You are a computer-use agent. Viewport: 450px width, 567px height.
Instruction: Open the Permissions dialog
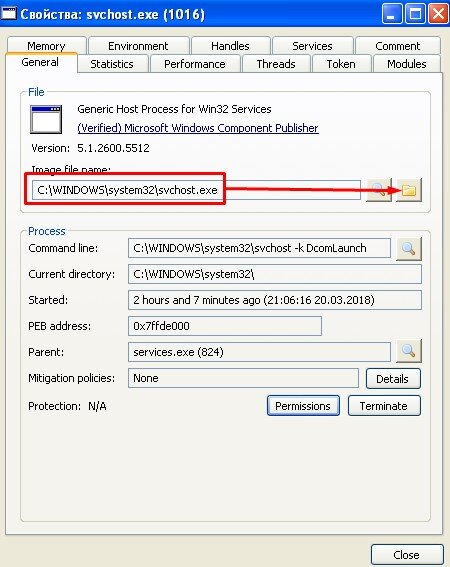point(303,406)
